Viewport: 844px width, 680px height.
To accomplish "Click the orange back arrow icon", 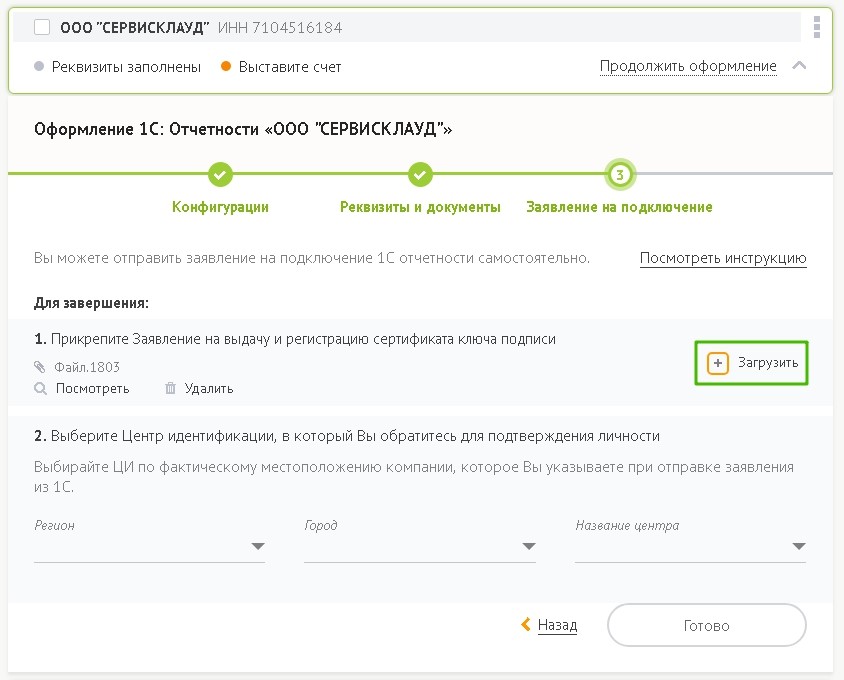I will tap(526, 625).
